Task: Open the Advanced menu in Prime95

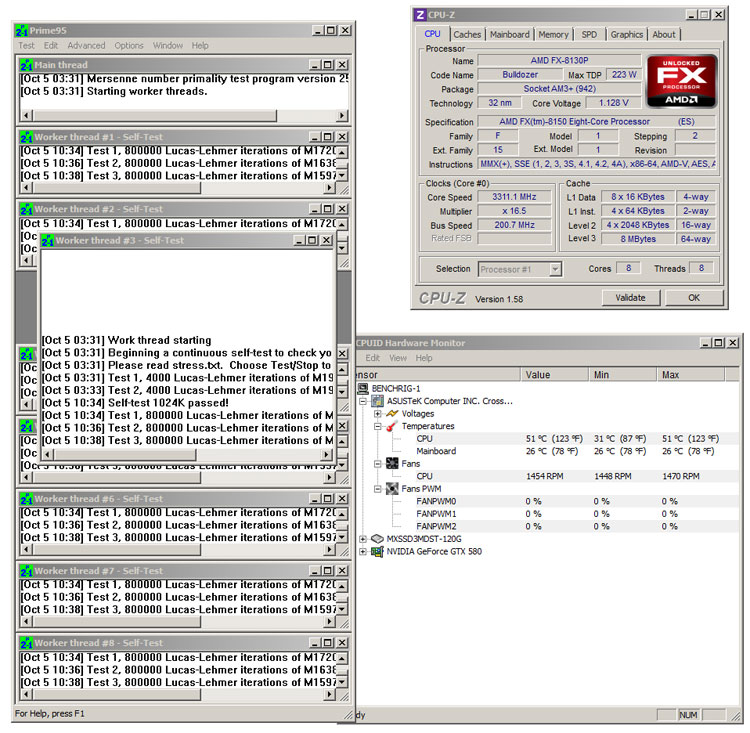Action: pyautogui.click(x=86, y=45)
